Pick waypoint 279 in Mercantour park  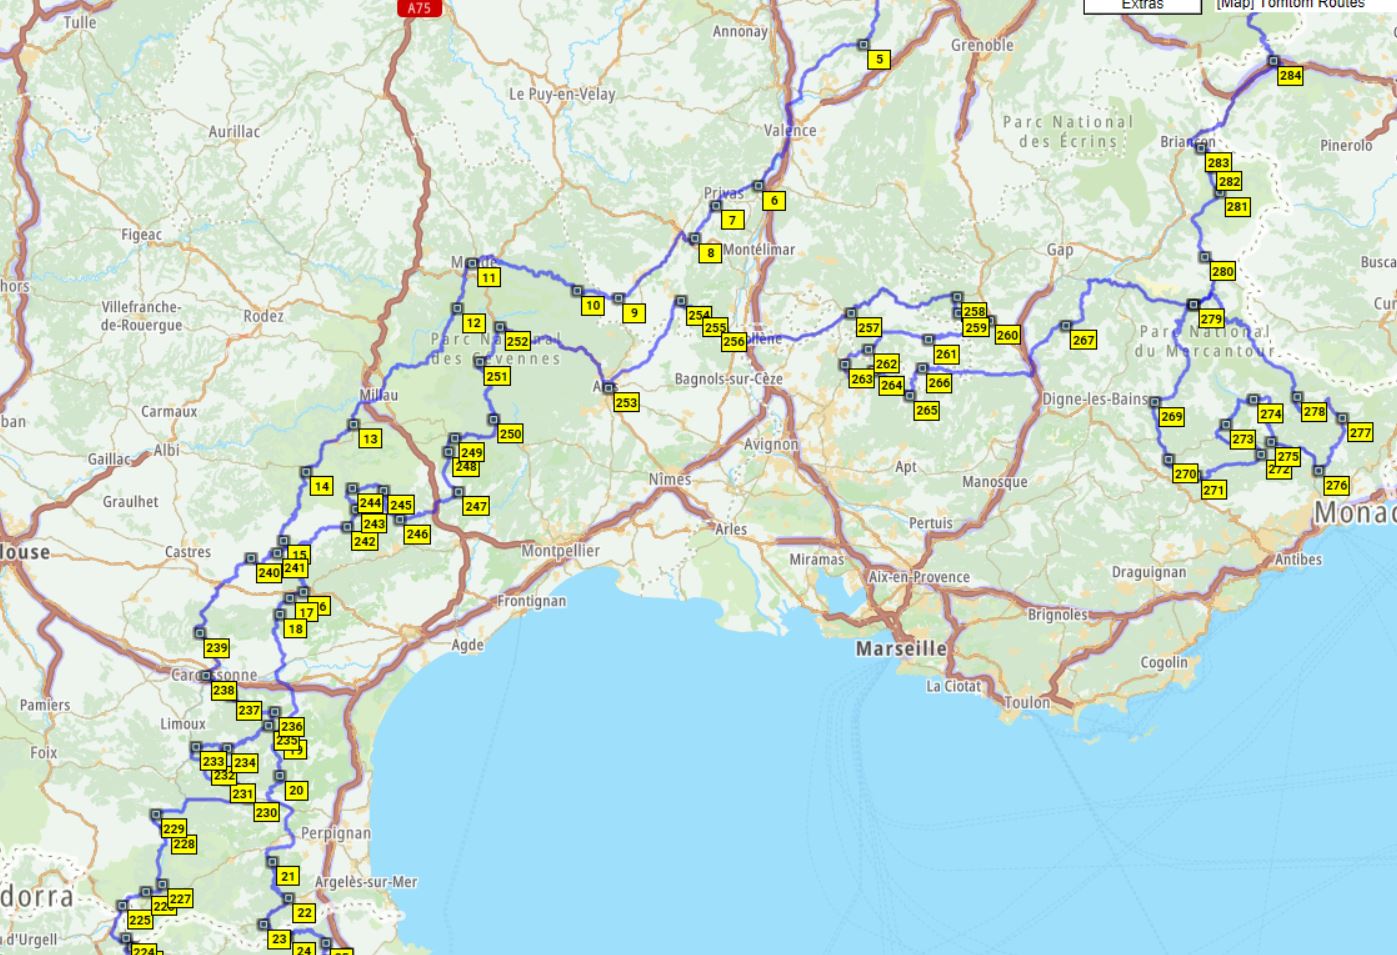[x=1210, y=319]
